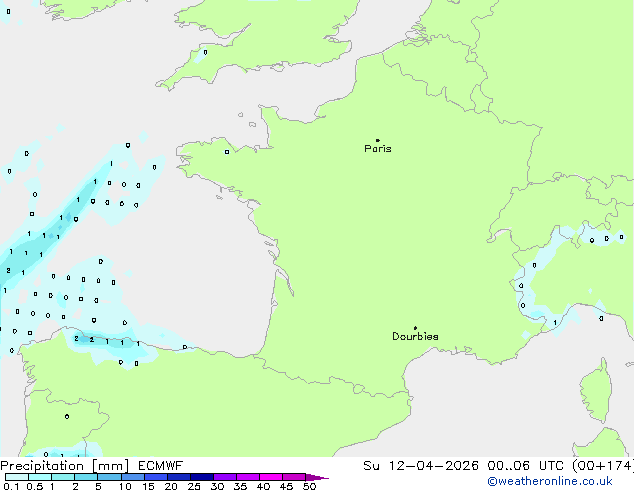Screen dimensions: 634x490
Task: Click the above-50 arrow tip of legend
Action: point(317,478)
